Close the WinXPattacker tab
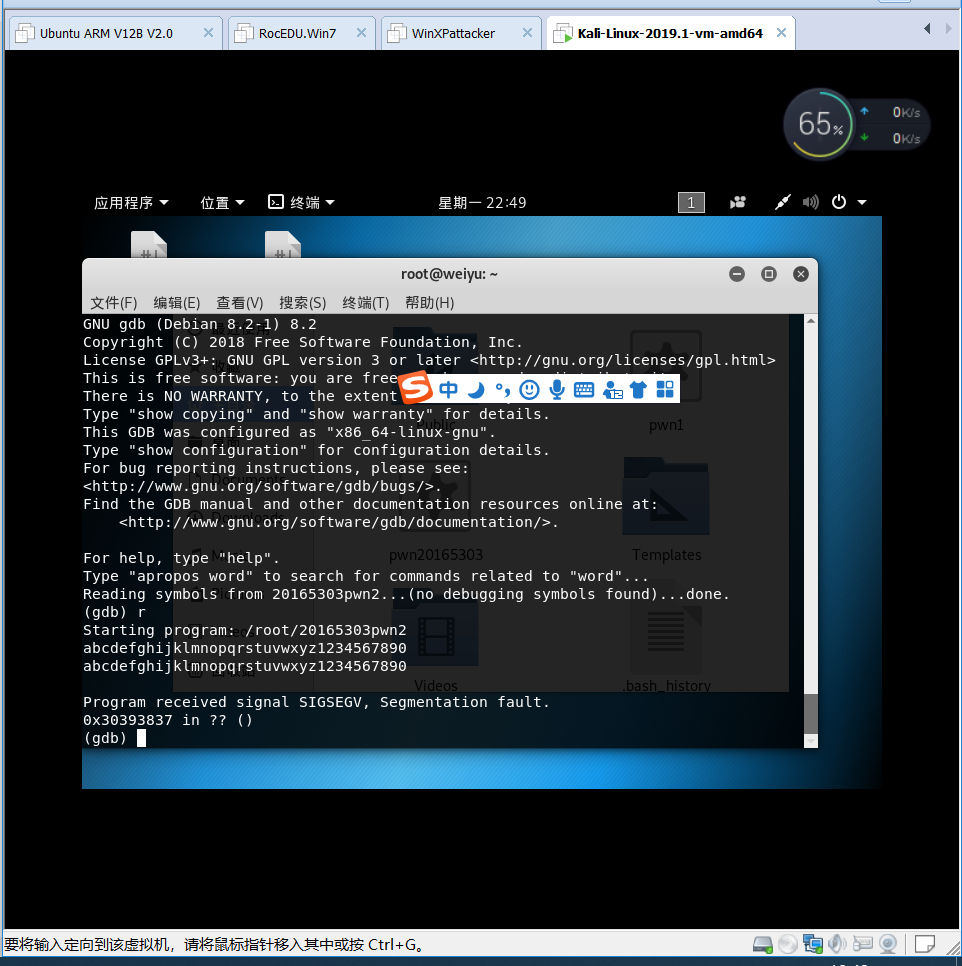This screenshot has width=962, height=966. 528,33
